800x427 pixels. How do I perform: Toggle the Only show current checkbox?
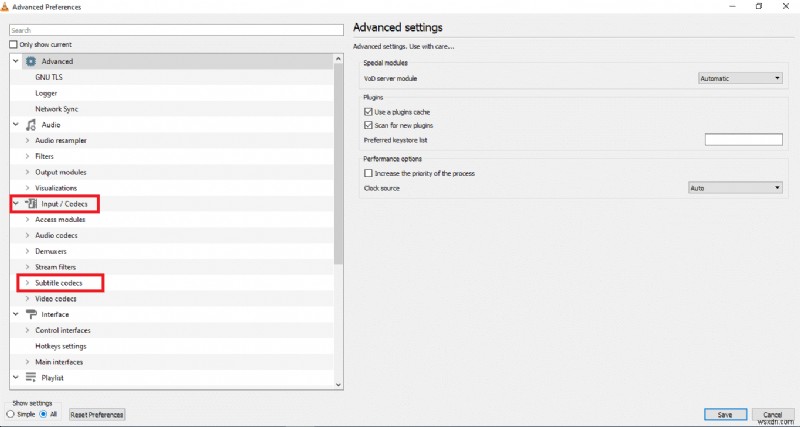click(x=14, y=44)
